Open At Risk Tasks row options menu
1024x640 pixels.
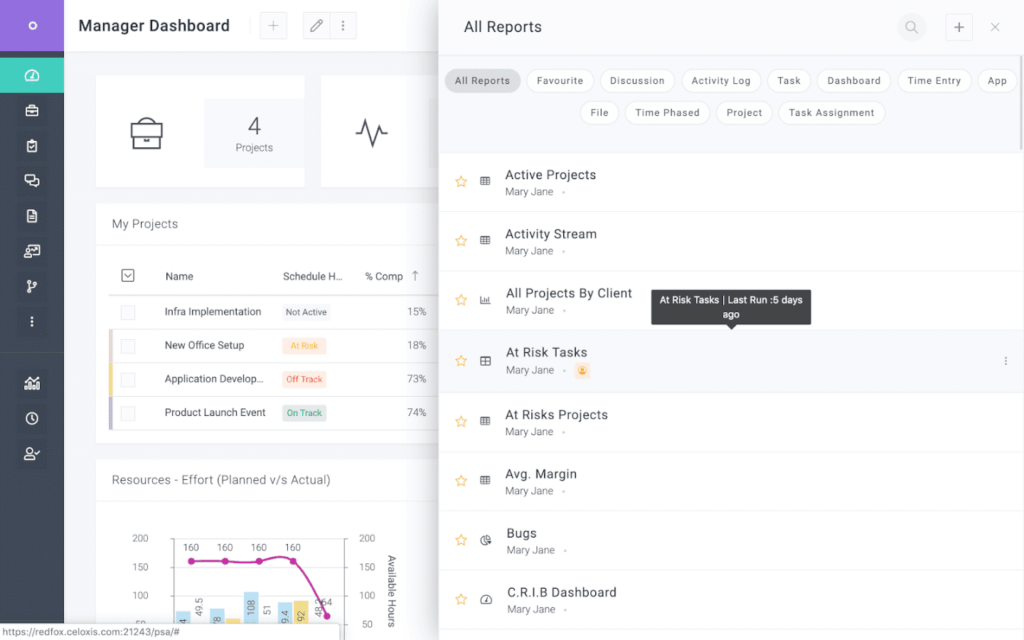[1005, 361]
